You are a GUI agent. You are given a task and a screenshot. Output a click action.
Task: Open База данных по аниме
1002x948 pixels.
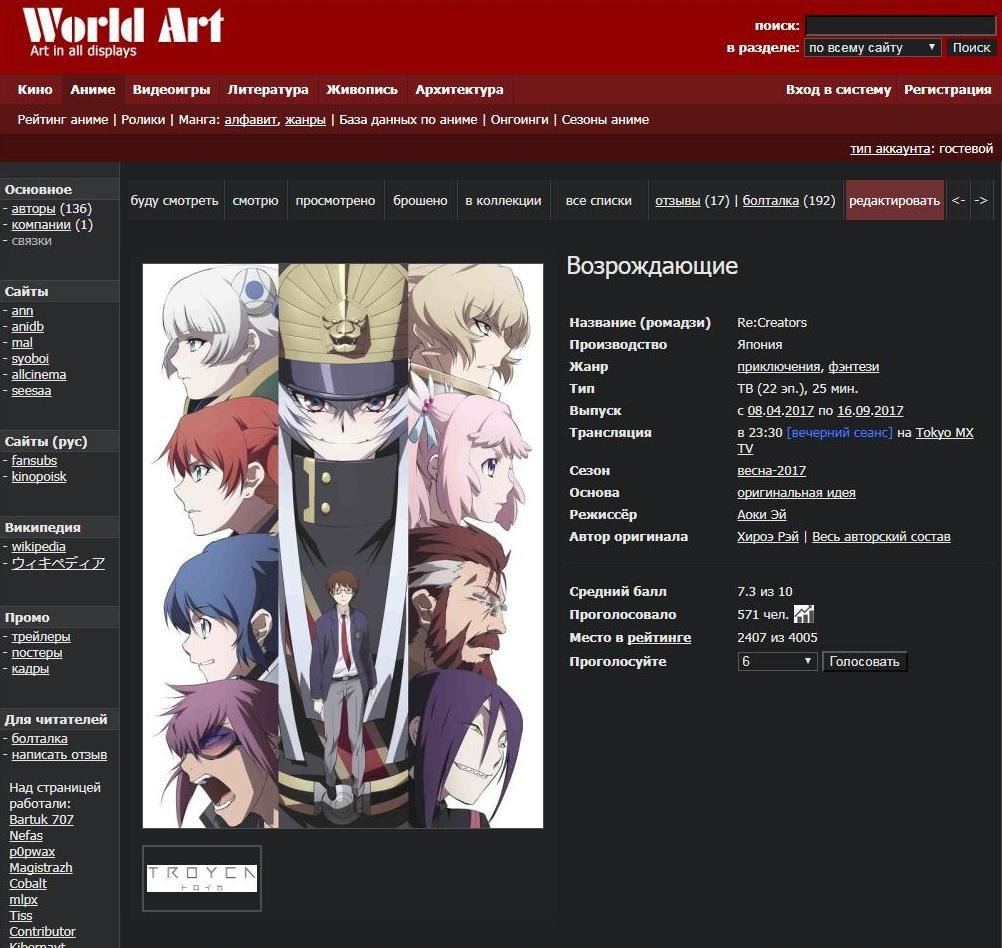coord(408,120)
